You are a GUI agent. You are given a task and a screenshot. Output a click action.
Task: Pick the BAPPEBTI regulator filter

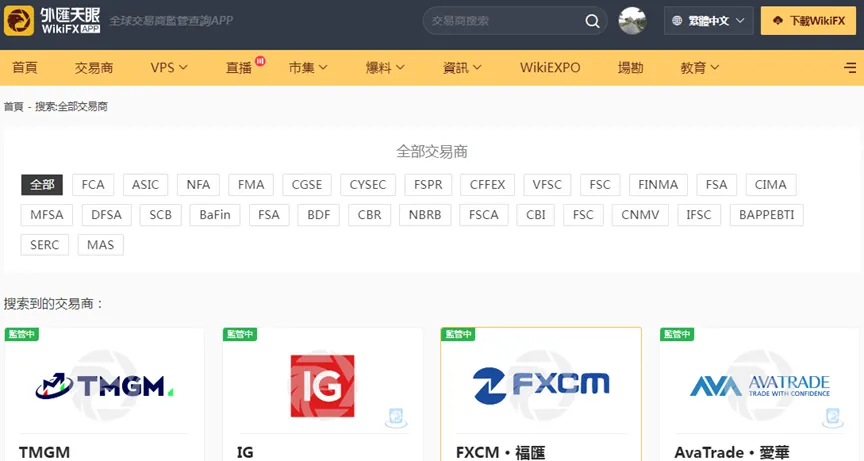tap(767, 215)
